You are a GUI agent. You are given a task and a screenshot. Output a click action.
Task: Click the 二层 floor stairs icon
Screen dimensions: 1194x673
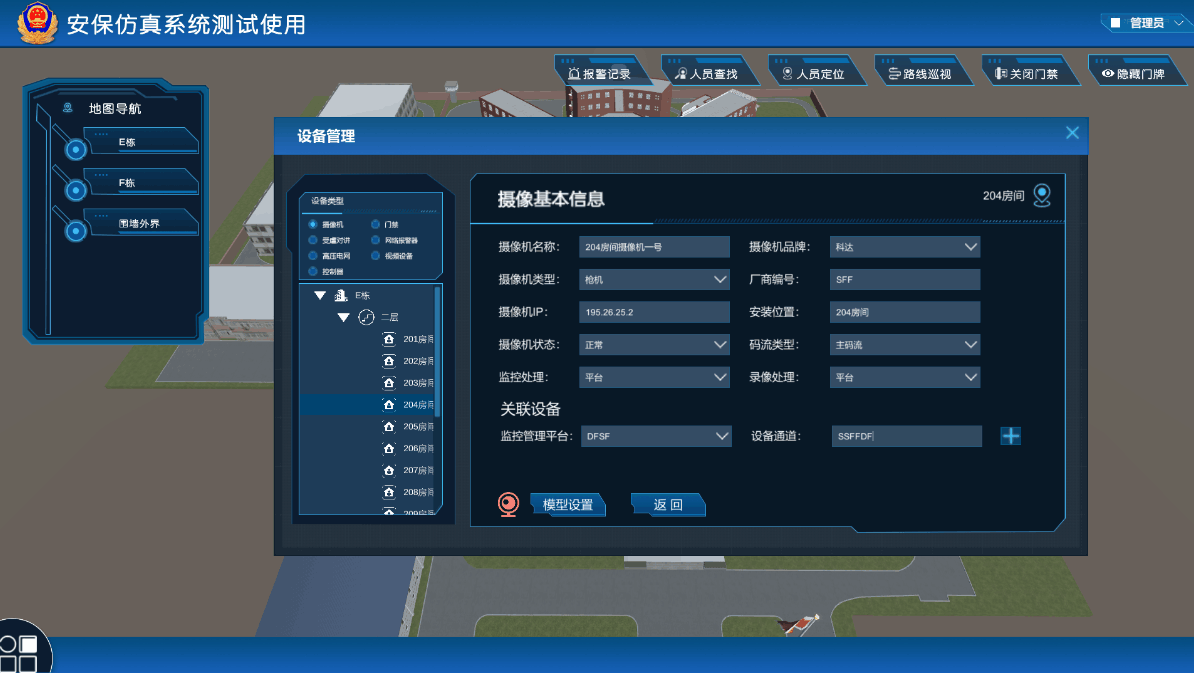point(366,317)
